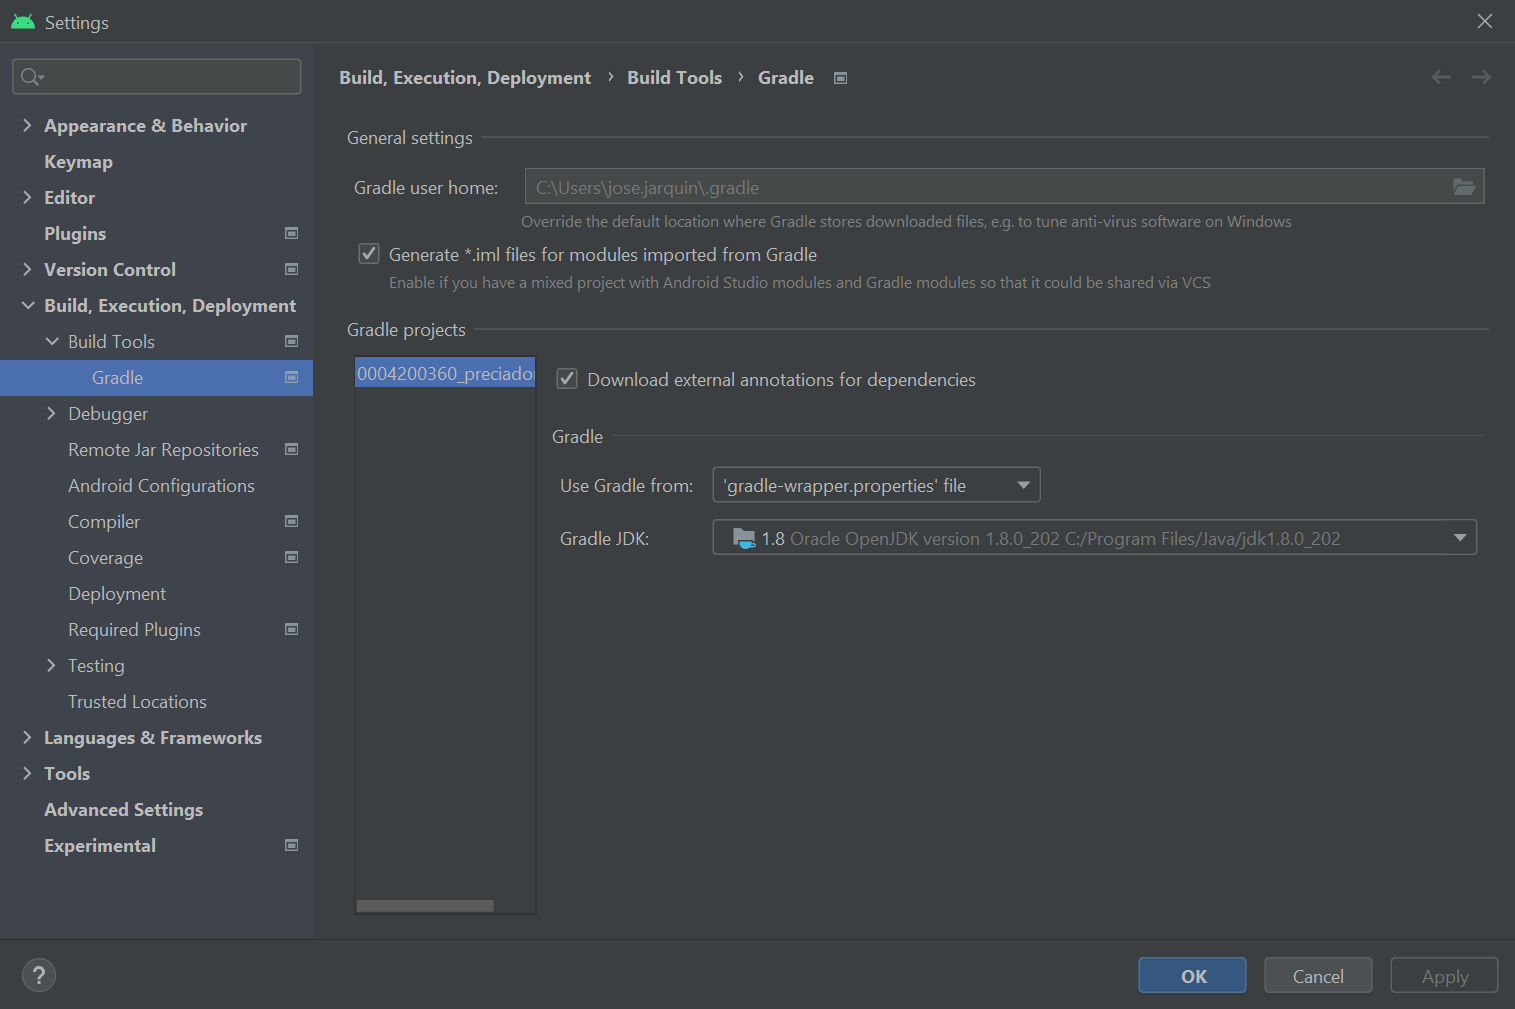1515x1009 pixels.
Task: Click the project-level icon beside Coverage
Action: tap(292, 557)
